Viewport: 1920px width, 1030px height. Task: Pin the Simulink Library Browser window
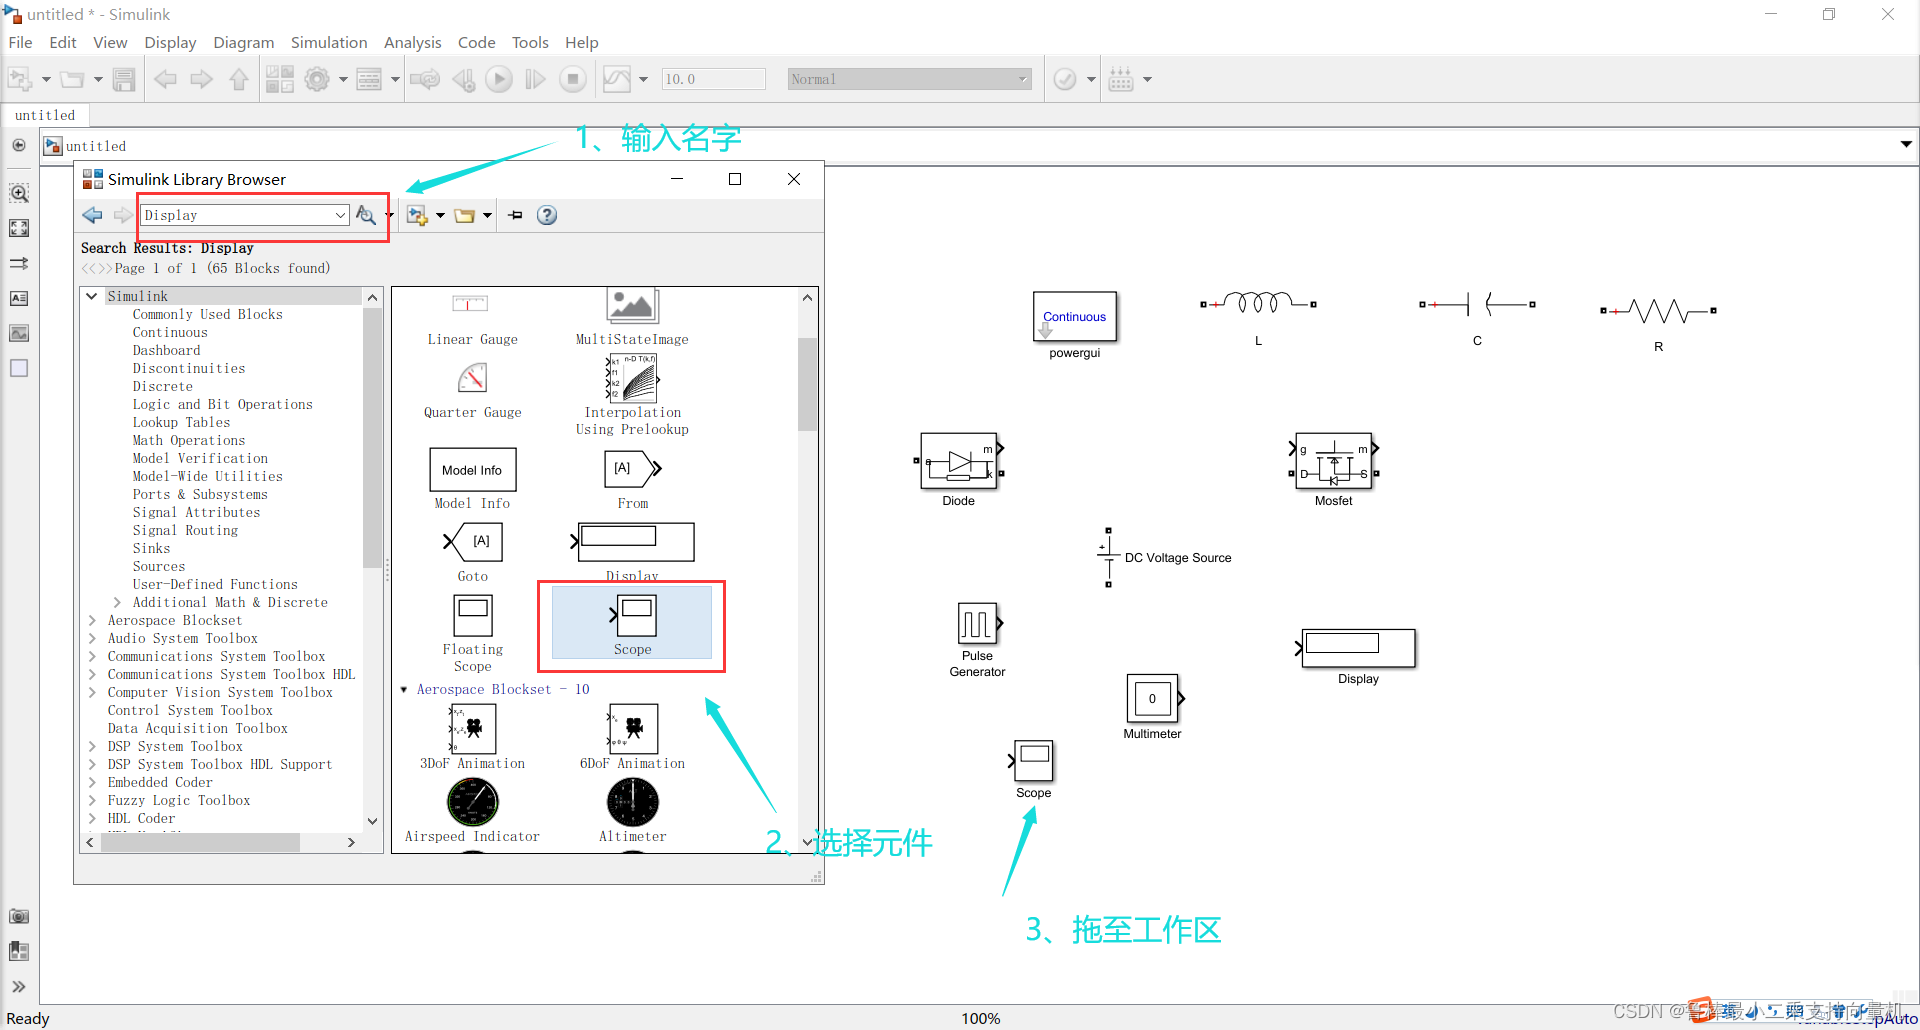tap(515, 215)
